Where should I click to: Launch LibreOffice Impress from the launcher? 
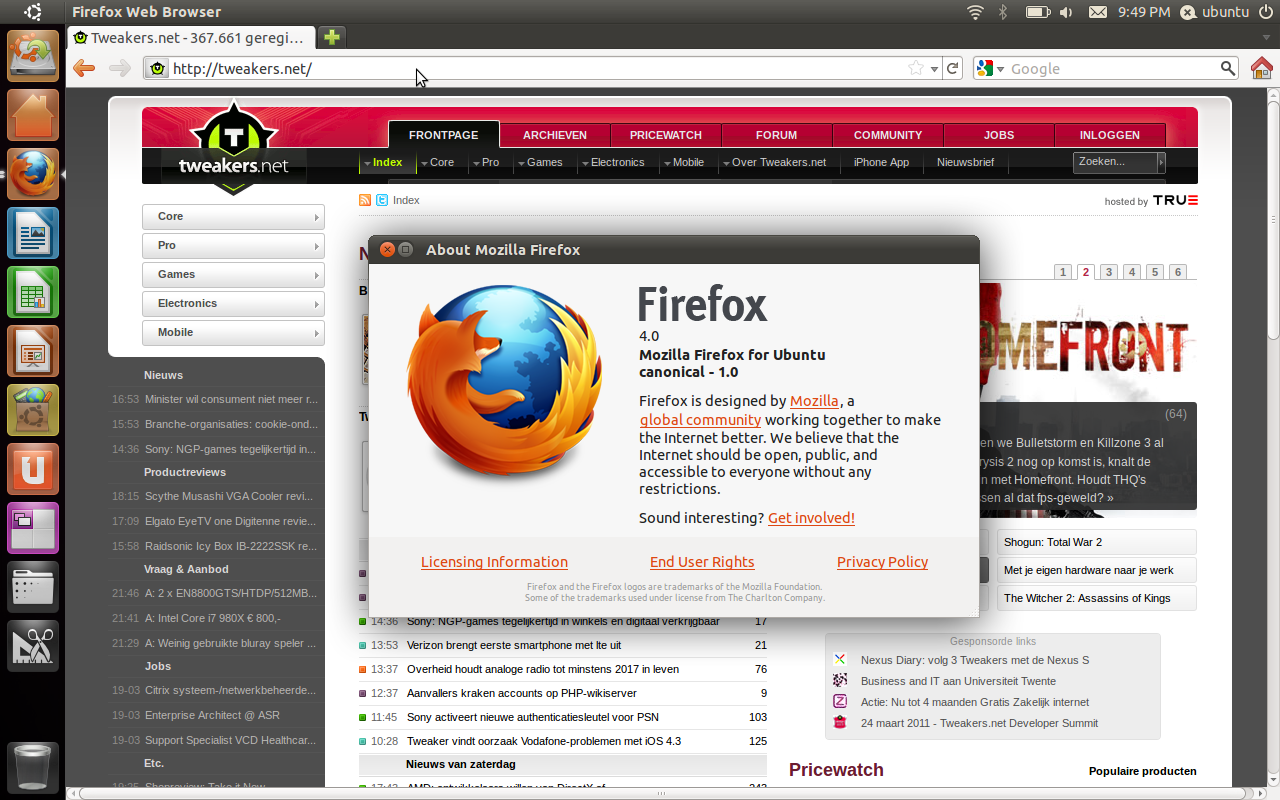pyautogui.click(x=33, y=351)
